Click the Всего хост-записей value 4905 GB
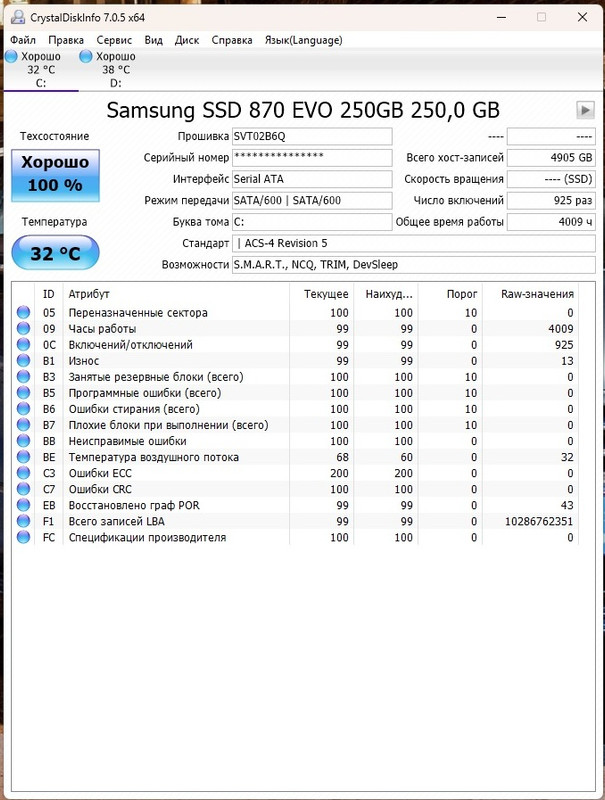 click(551, 158)
